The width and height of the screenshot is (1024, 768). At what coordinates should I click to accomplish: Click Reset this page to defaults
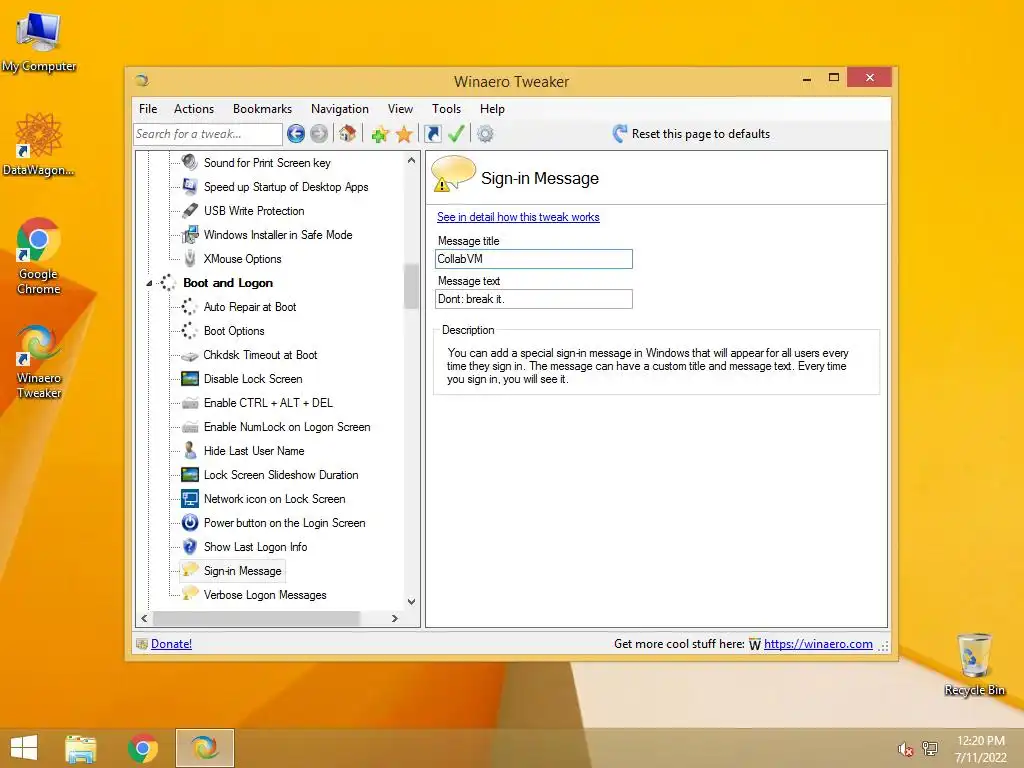pyautogui.click(x=701, y=134)
